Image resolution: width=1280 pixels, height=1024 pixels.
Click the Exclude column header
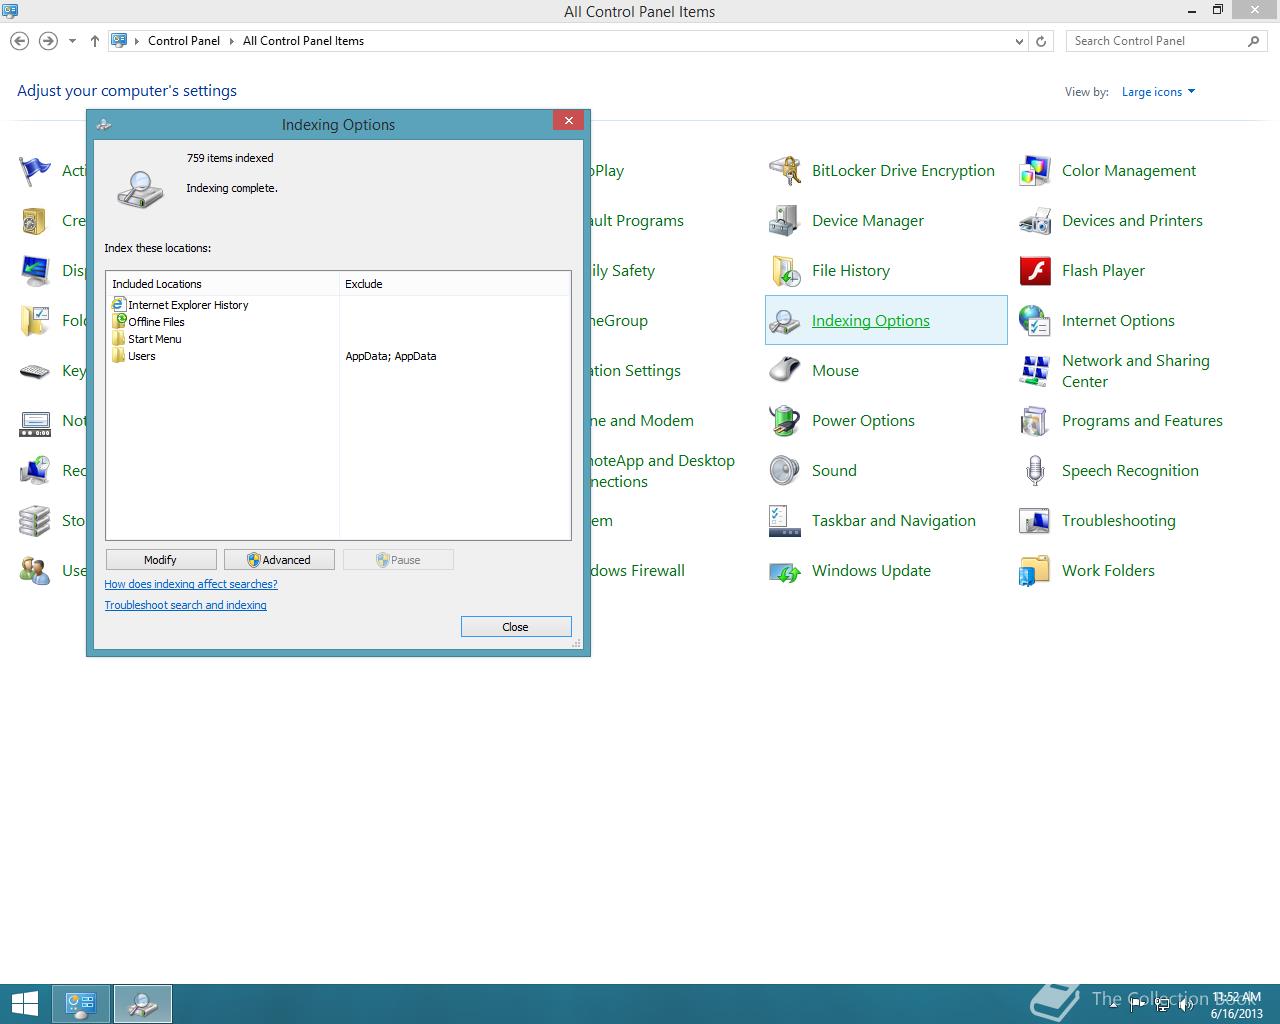455,284
